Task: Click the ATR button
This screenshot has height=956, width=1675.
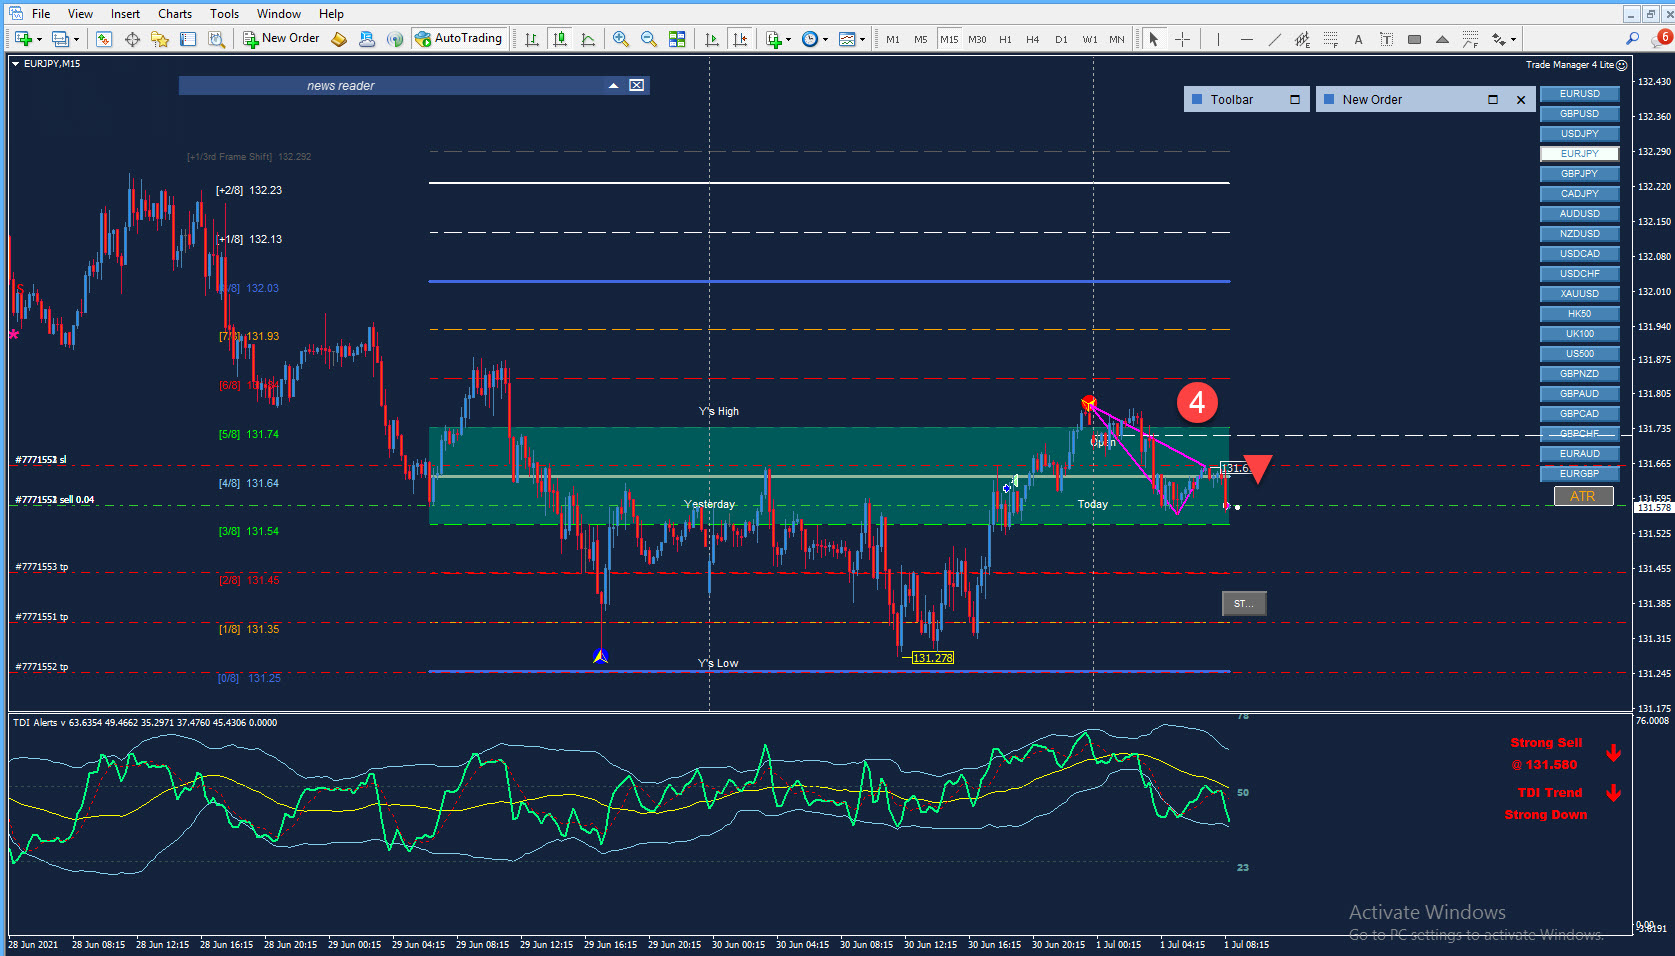Action: pyautogui.click(x=1583, y=496)
